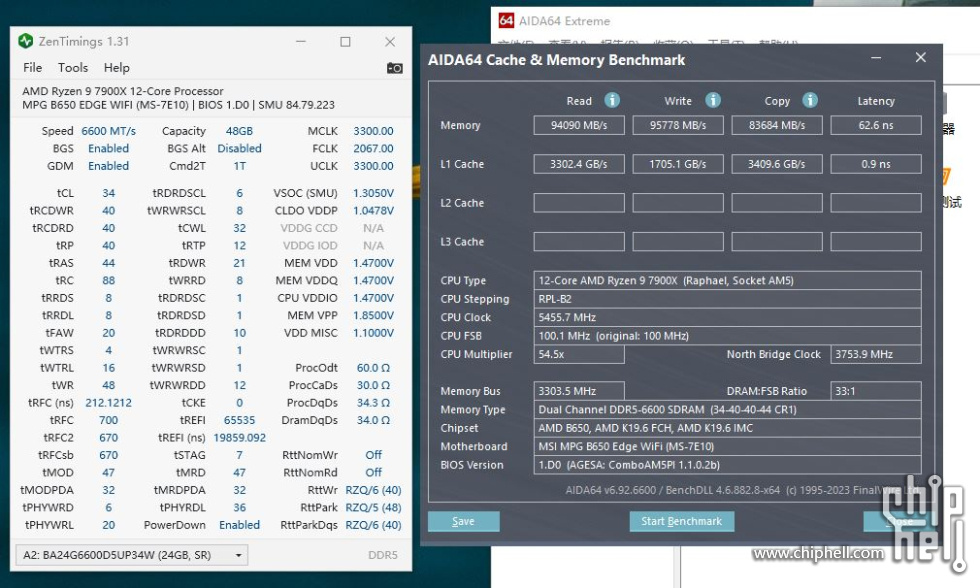Click the tRFC (ns) value 212.1212
Image resolution: width=980 pixels, height=588 pixels.
click(x=108, y=403)
